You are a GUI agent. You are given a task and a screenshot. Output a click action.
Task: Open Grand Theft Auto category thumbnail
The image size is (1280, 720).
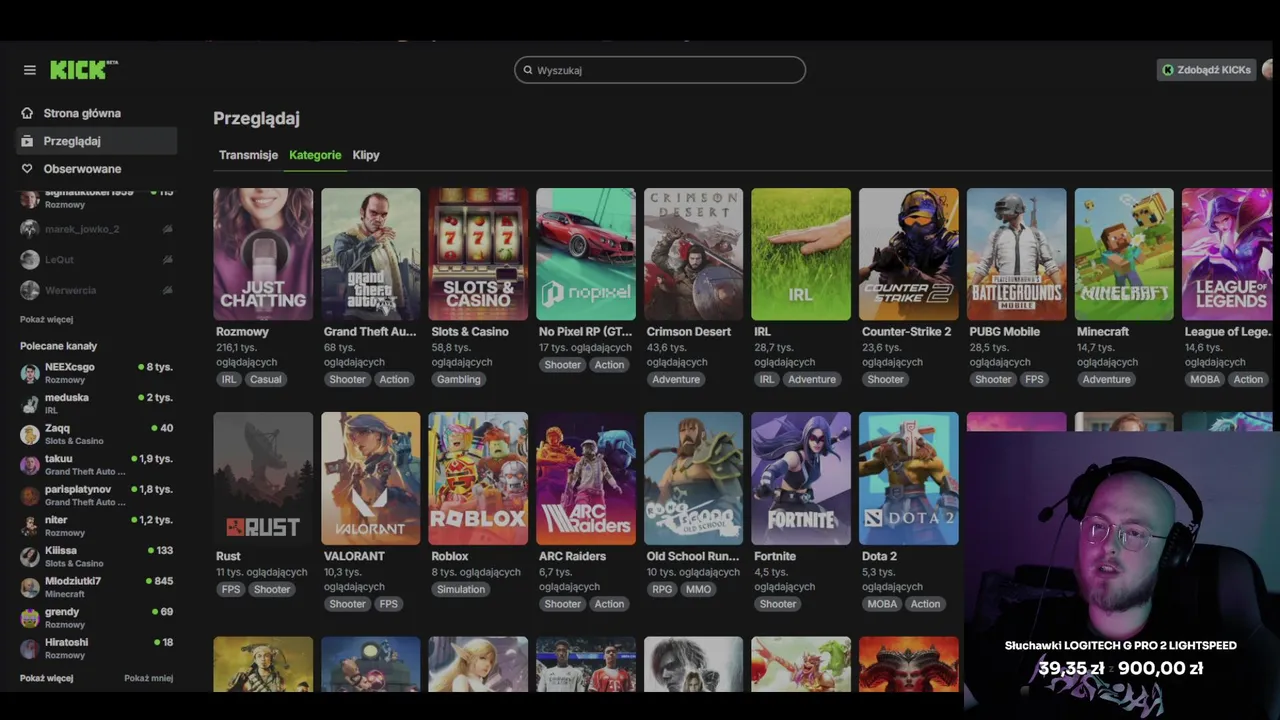(x=371, y=254)
